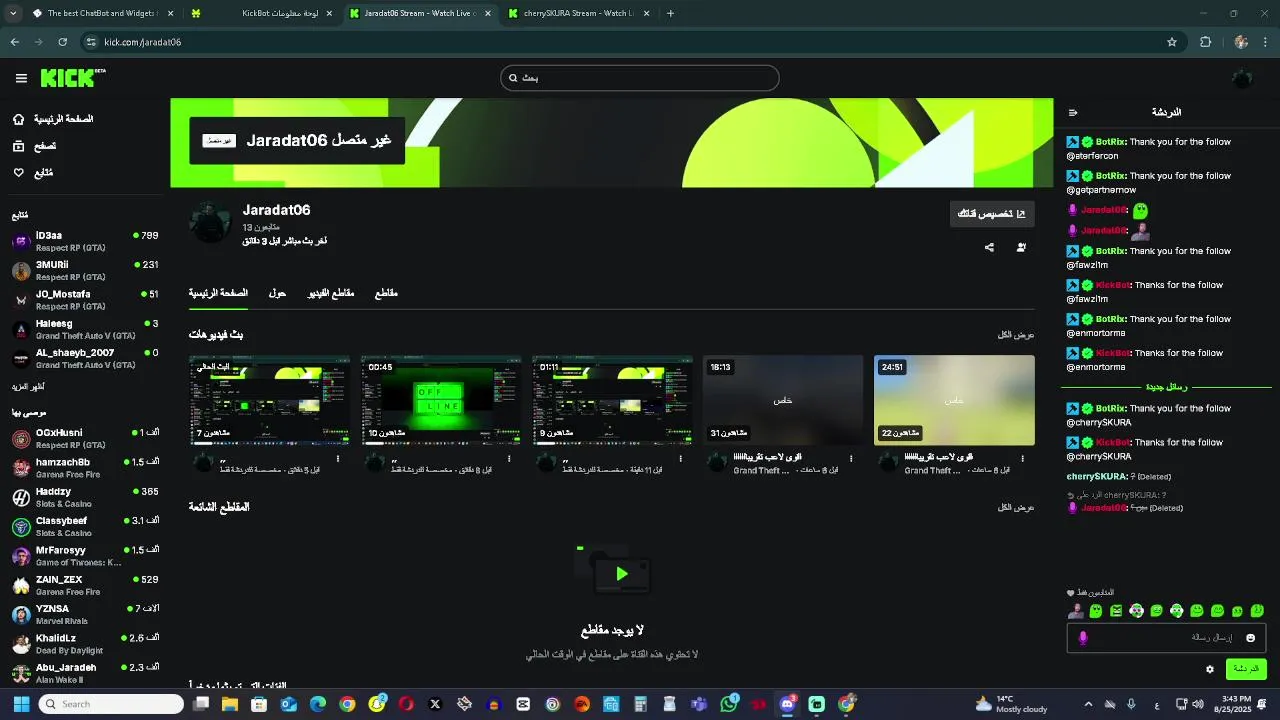
Task: Click the play icon in the empty clips section
Action: click(x=622, y=574)
